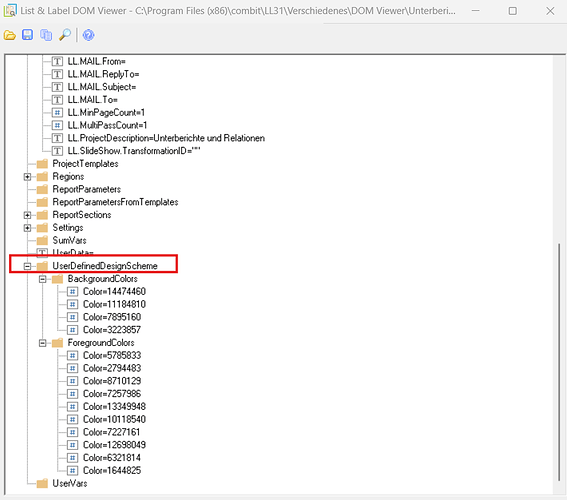The width and height of the screenshot is (567, 500).
Task: Click the open file folder toolbar icon
Action: pyautogui.click(x=10, y=35)
